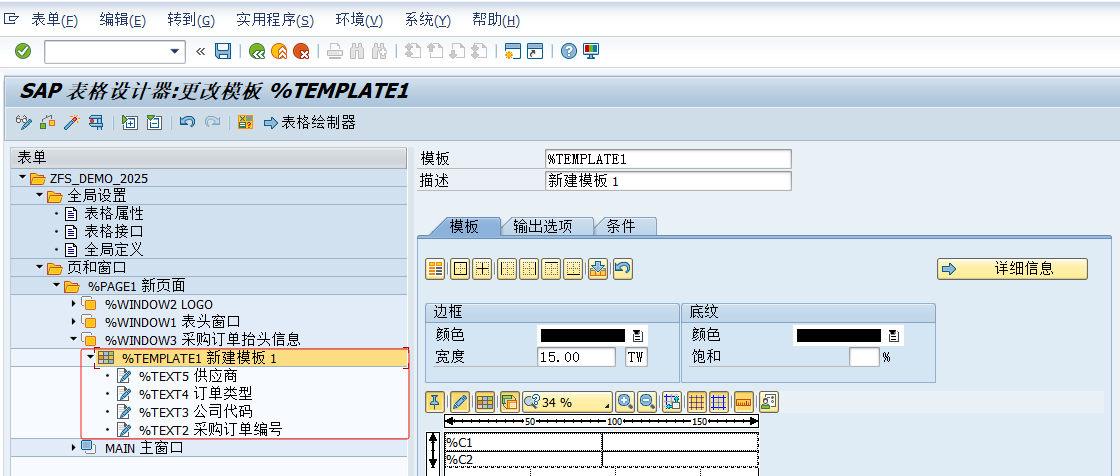Click the Zoom In magnifier icon
1120x476 pixels.
tap(625, 402)
